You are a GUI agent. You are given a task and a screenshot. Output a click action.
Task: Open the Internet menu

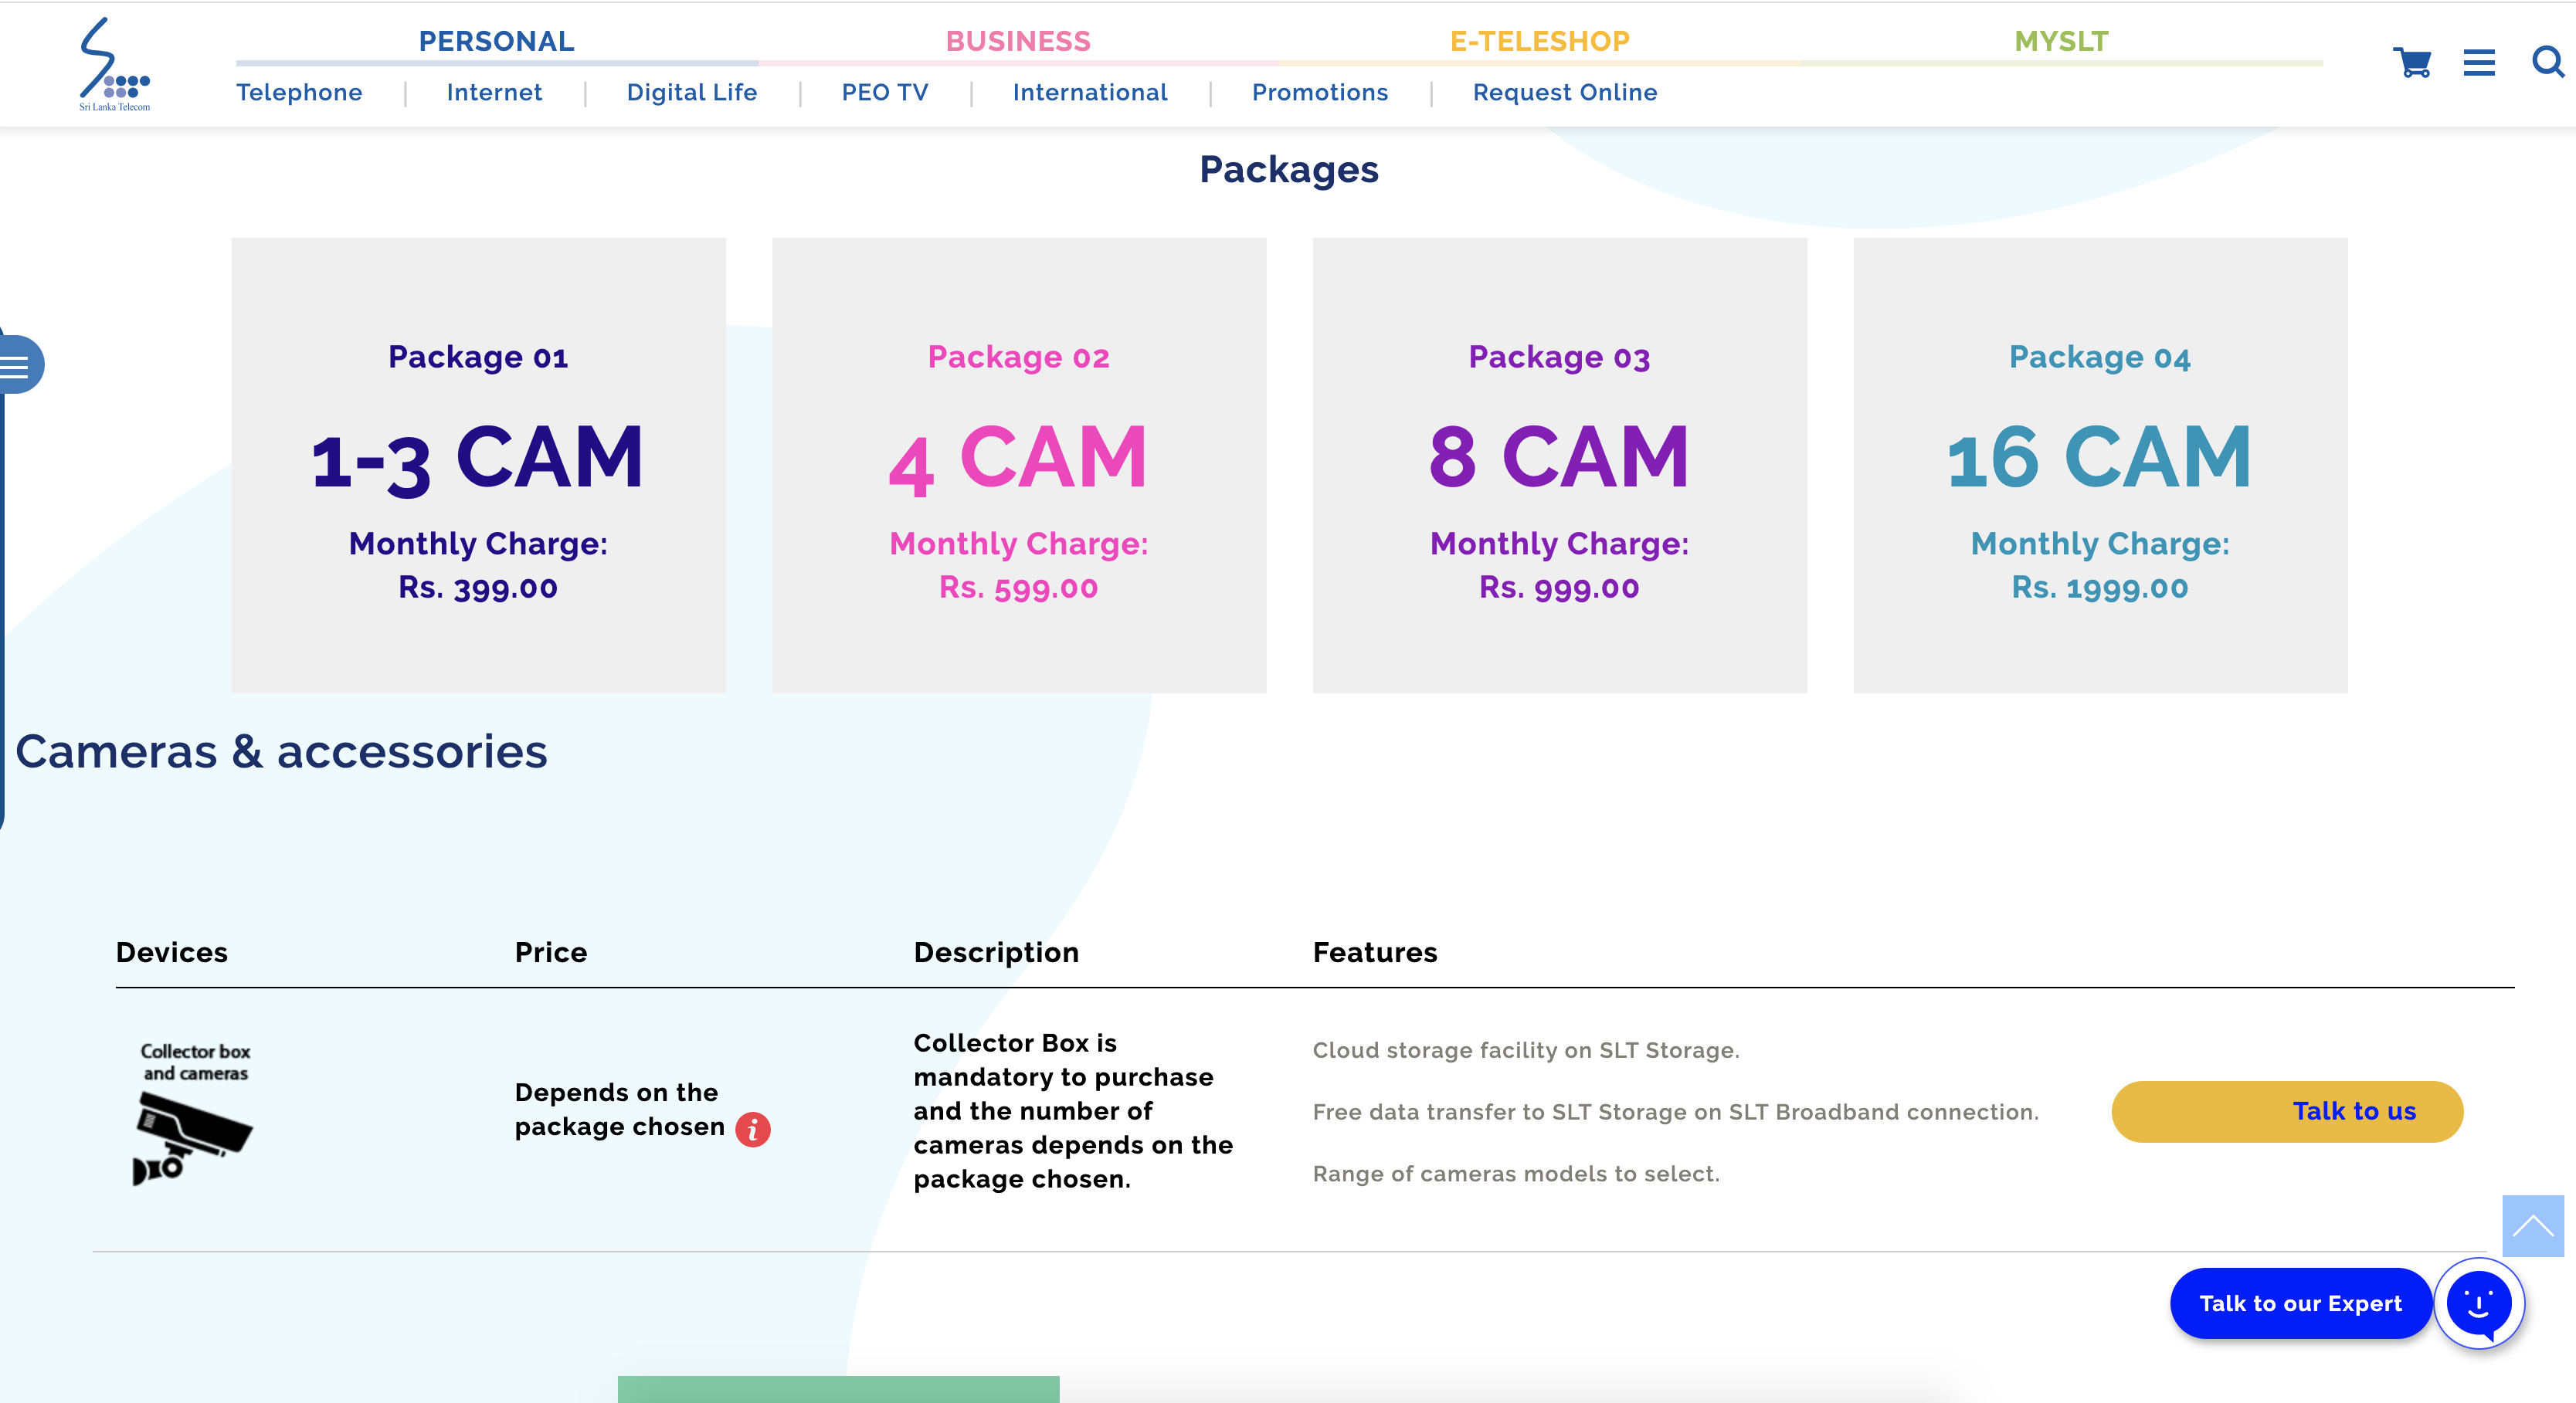click(494, 92)
